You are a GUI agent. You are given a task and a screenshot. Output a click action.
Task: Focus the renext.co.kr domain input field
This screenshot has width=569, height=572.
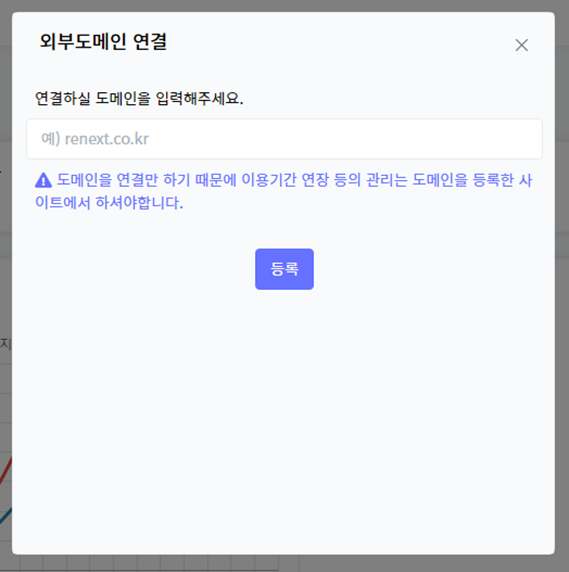coord(284,139)
